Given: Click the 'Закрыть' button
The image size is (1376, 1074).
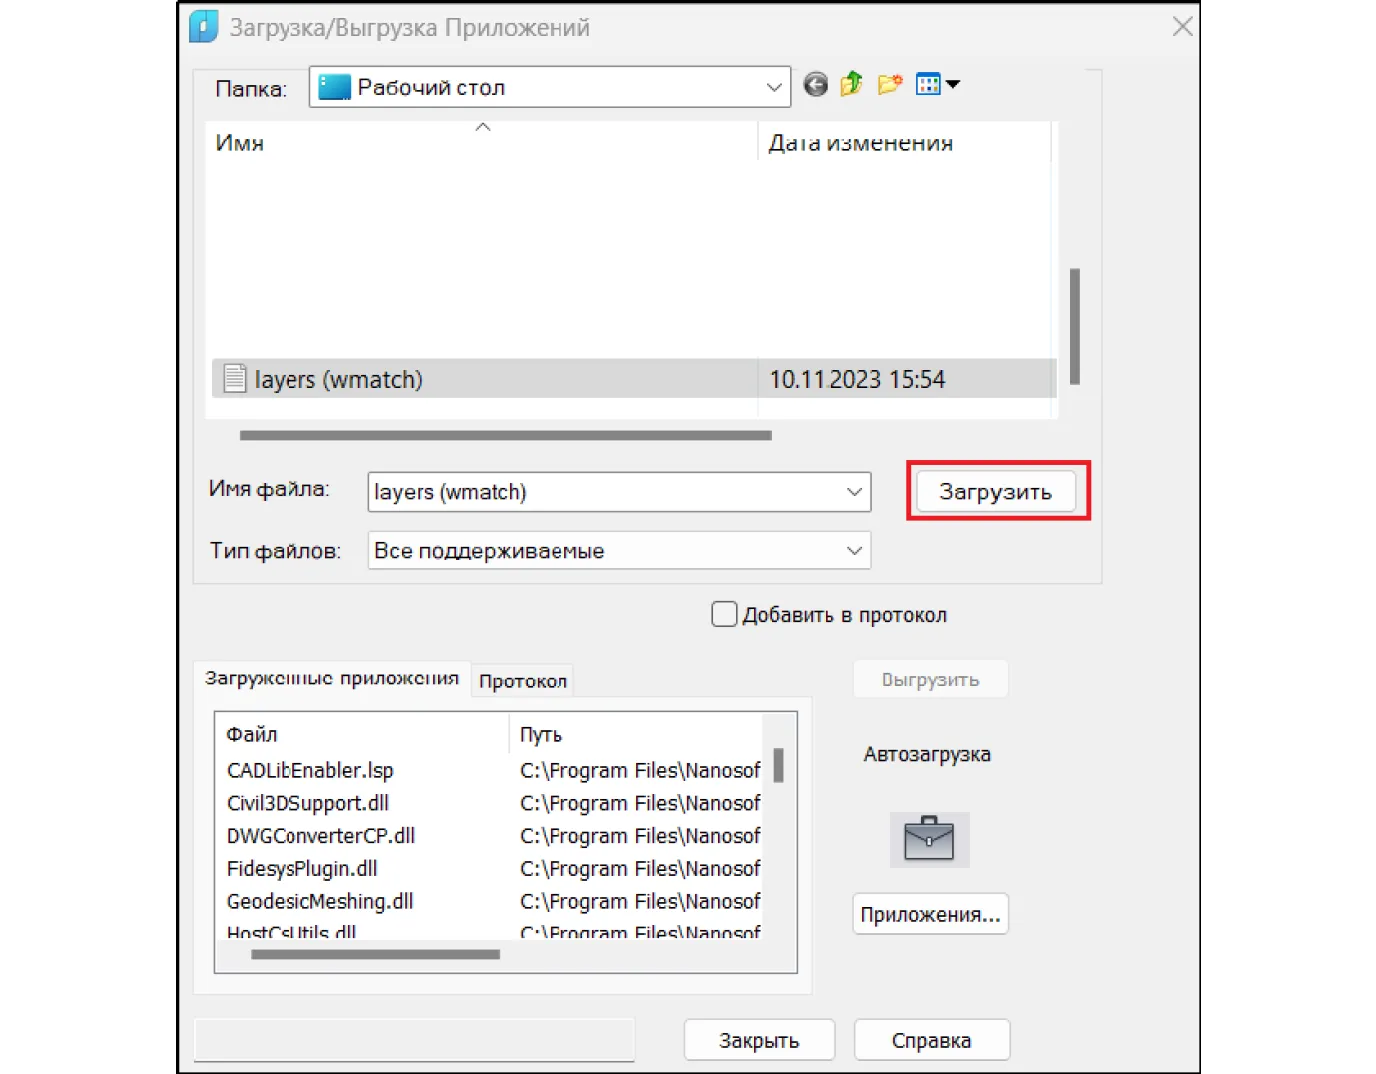Looking at the screenshot, I should (758, 1041).
